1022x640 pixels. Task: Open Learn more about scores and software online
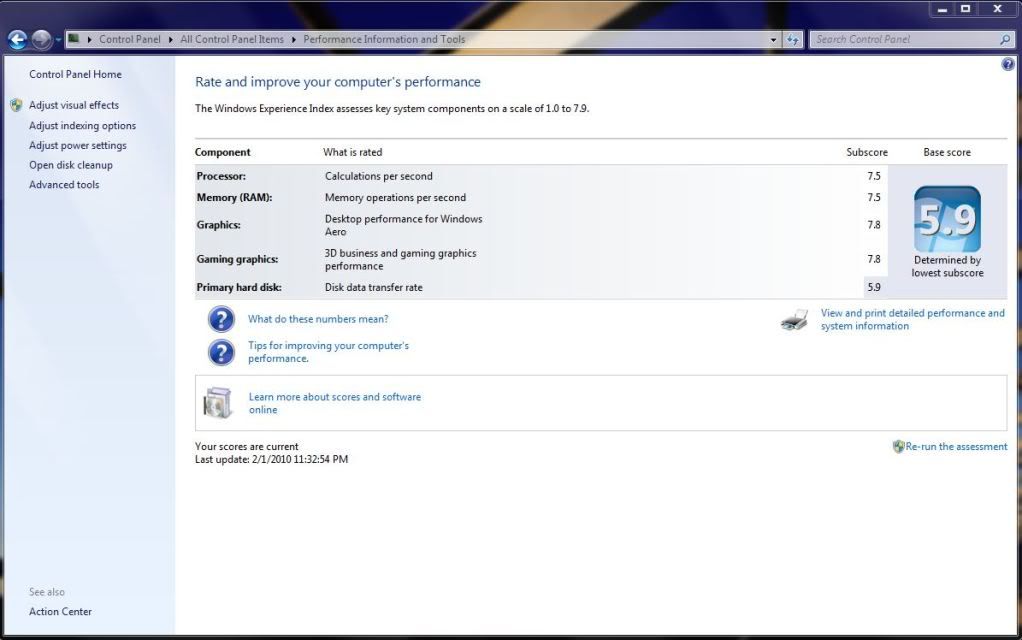[334, 403]
